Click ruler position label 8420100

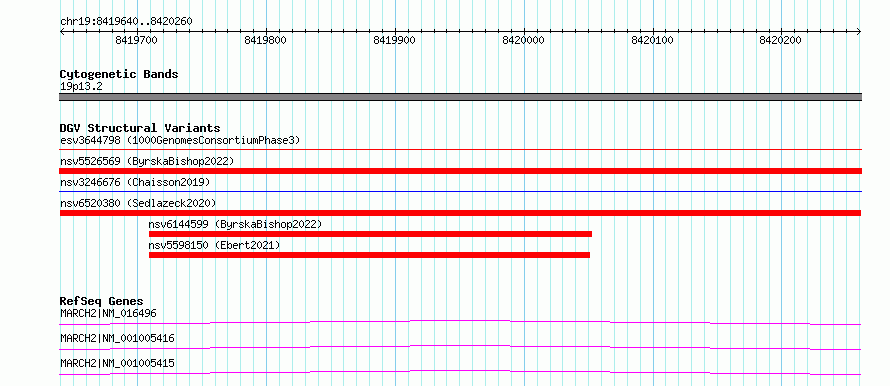(x=652, y=40)
